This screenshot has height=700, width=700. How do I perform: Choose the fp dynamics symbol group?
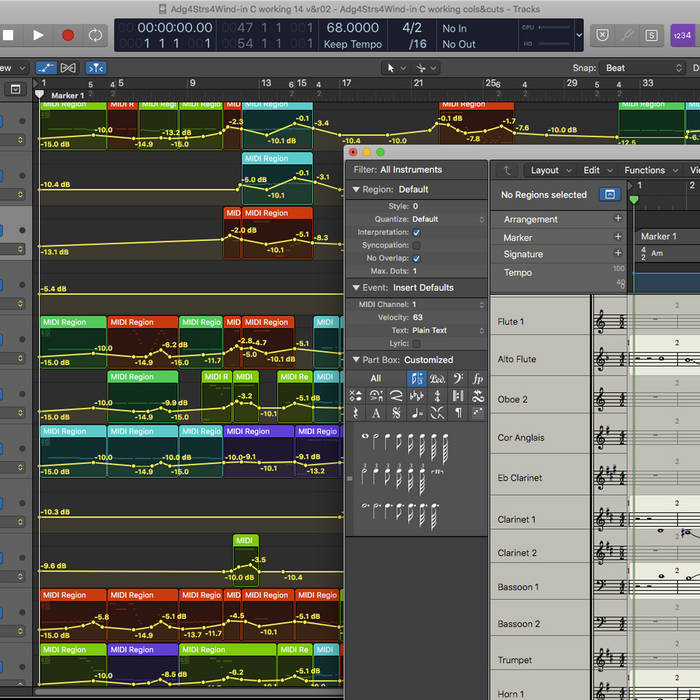click(477, 379)
